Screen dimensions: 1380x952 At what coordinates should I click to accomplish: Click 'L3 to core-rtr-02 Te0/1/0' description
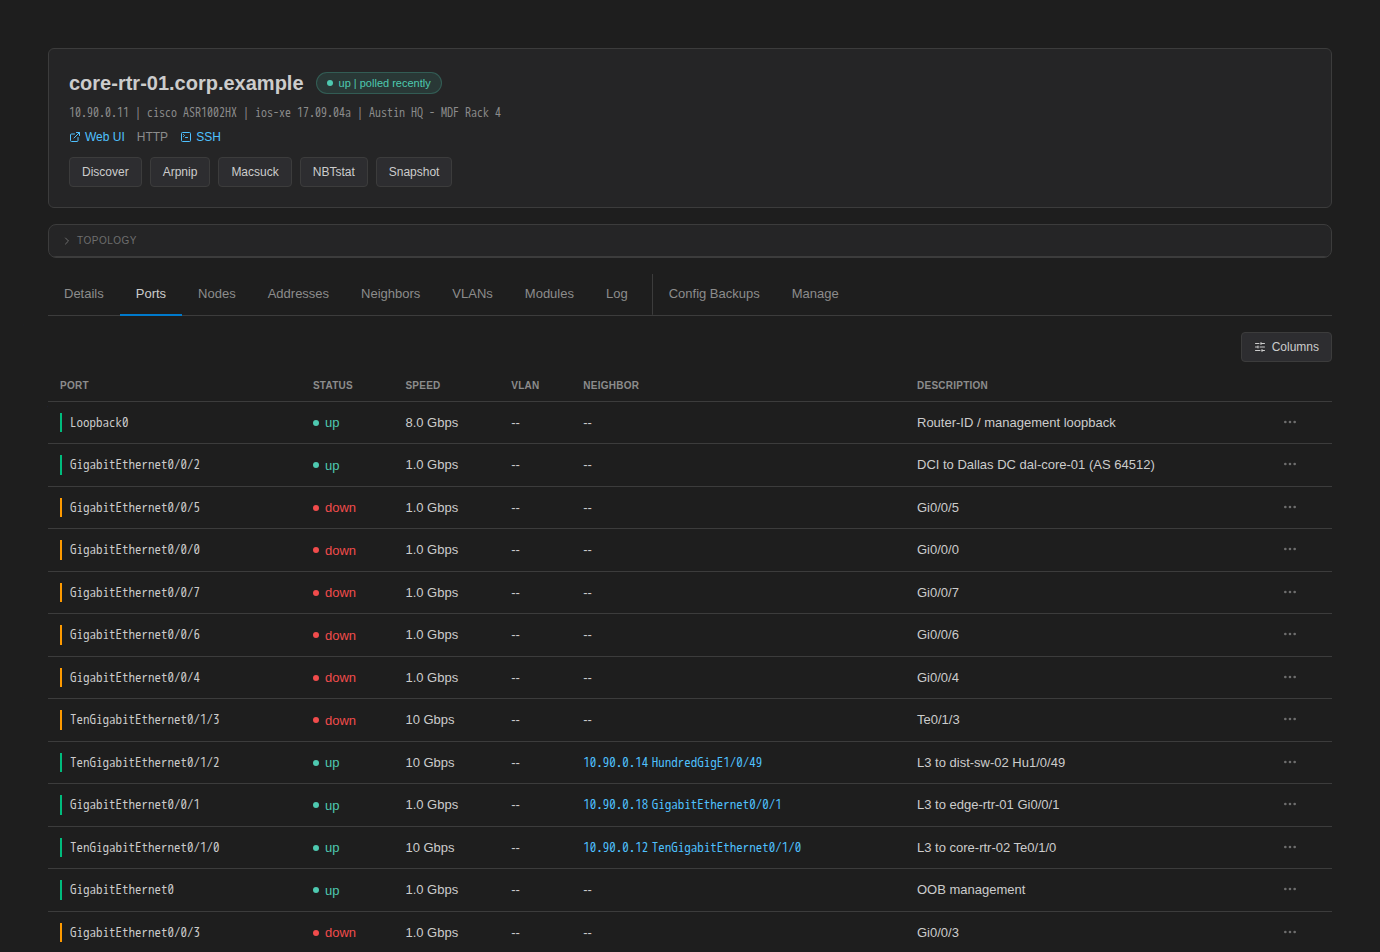[986, 847]
